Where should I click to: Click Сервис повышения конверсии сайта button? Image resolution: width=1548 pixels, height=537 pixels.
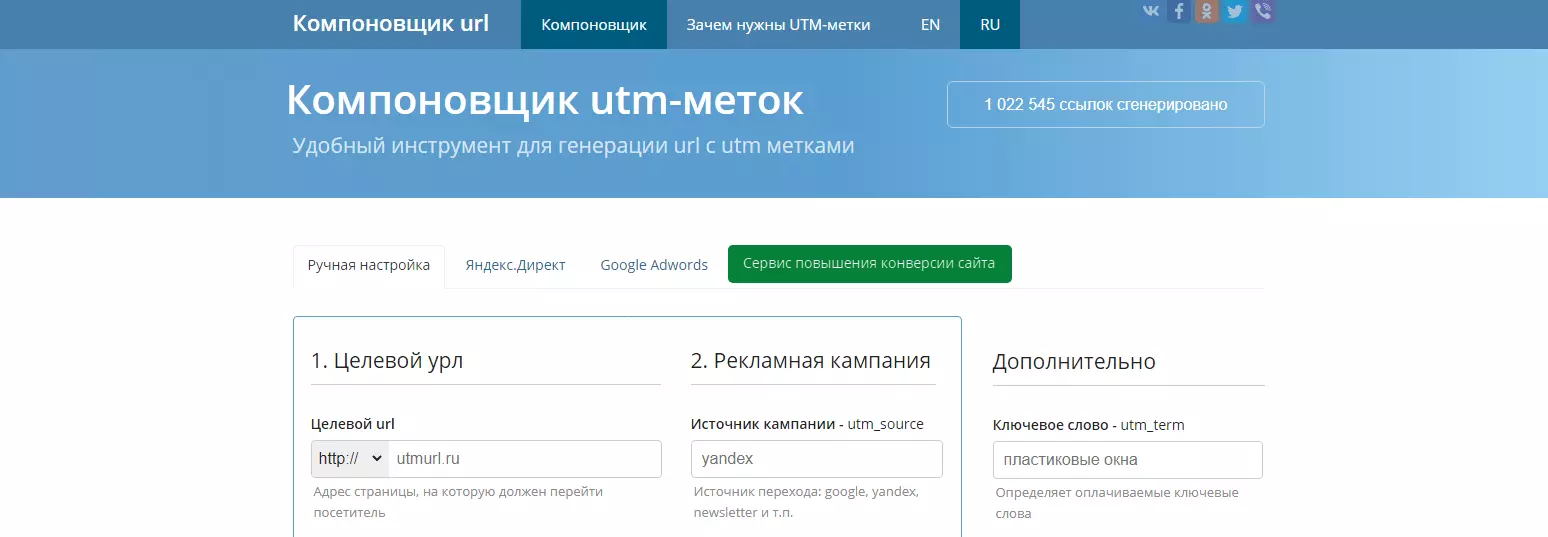click(870, 264)
